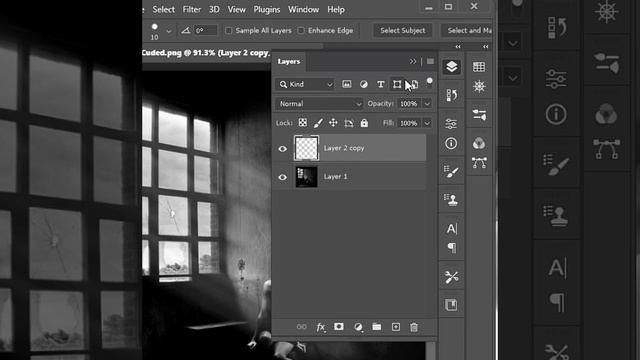Open the Fill slider dropdown arrow
This screenshot has width=640, height=360.
tap(427, 123)
